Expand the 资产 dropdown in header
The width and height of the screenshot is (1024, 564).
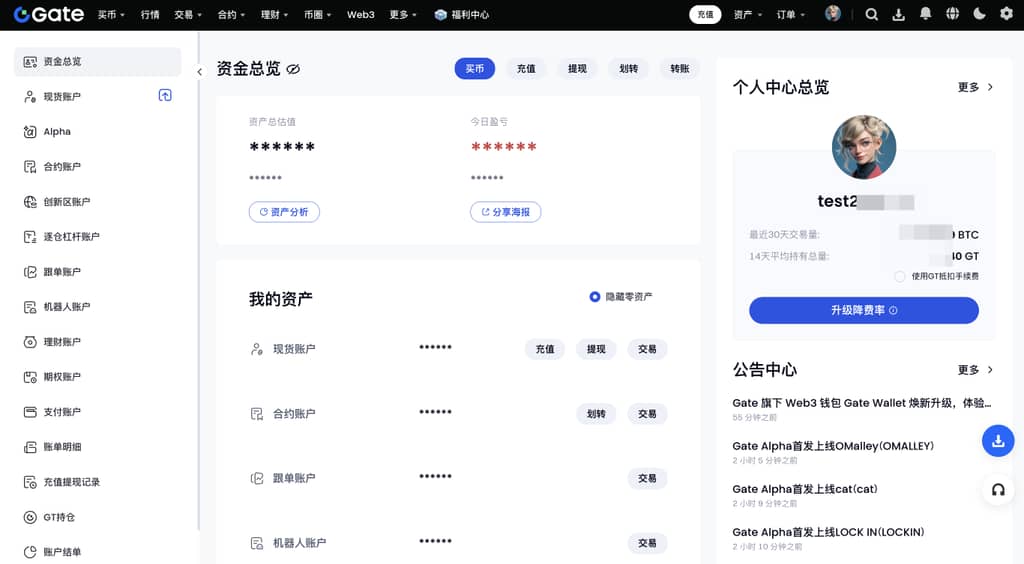747,15
